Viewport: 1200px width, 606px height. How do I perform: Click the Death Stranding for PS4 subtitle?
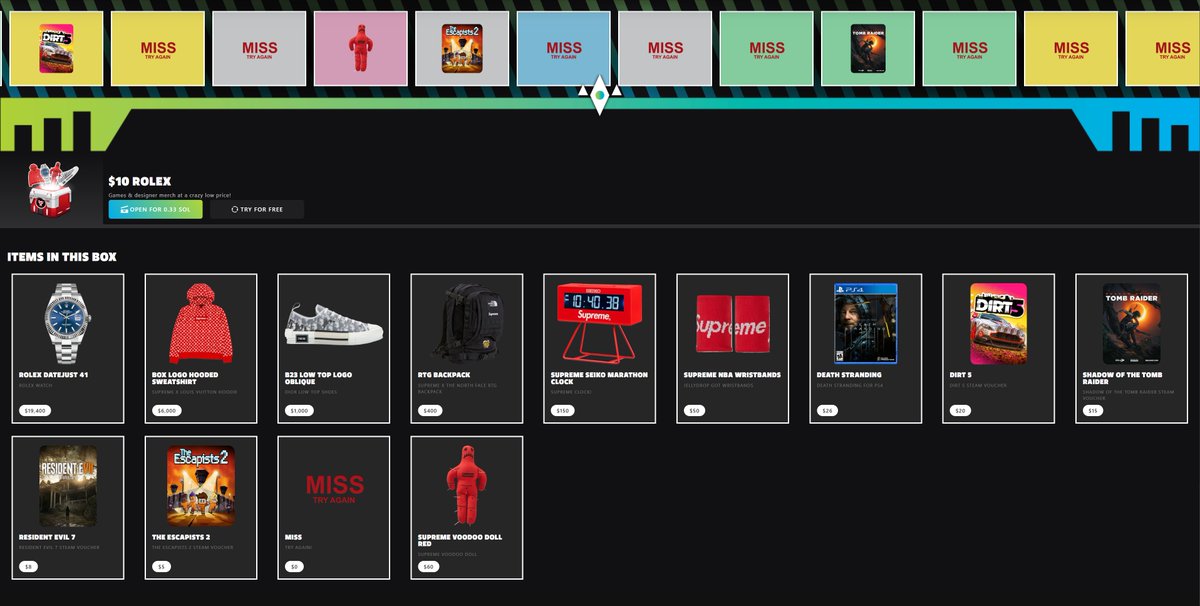click(x=849, y=385)
